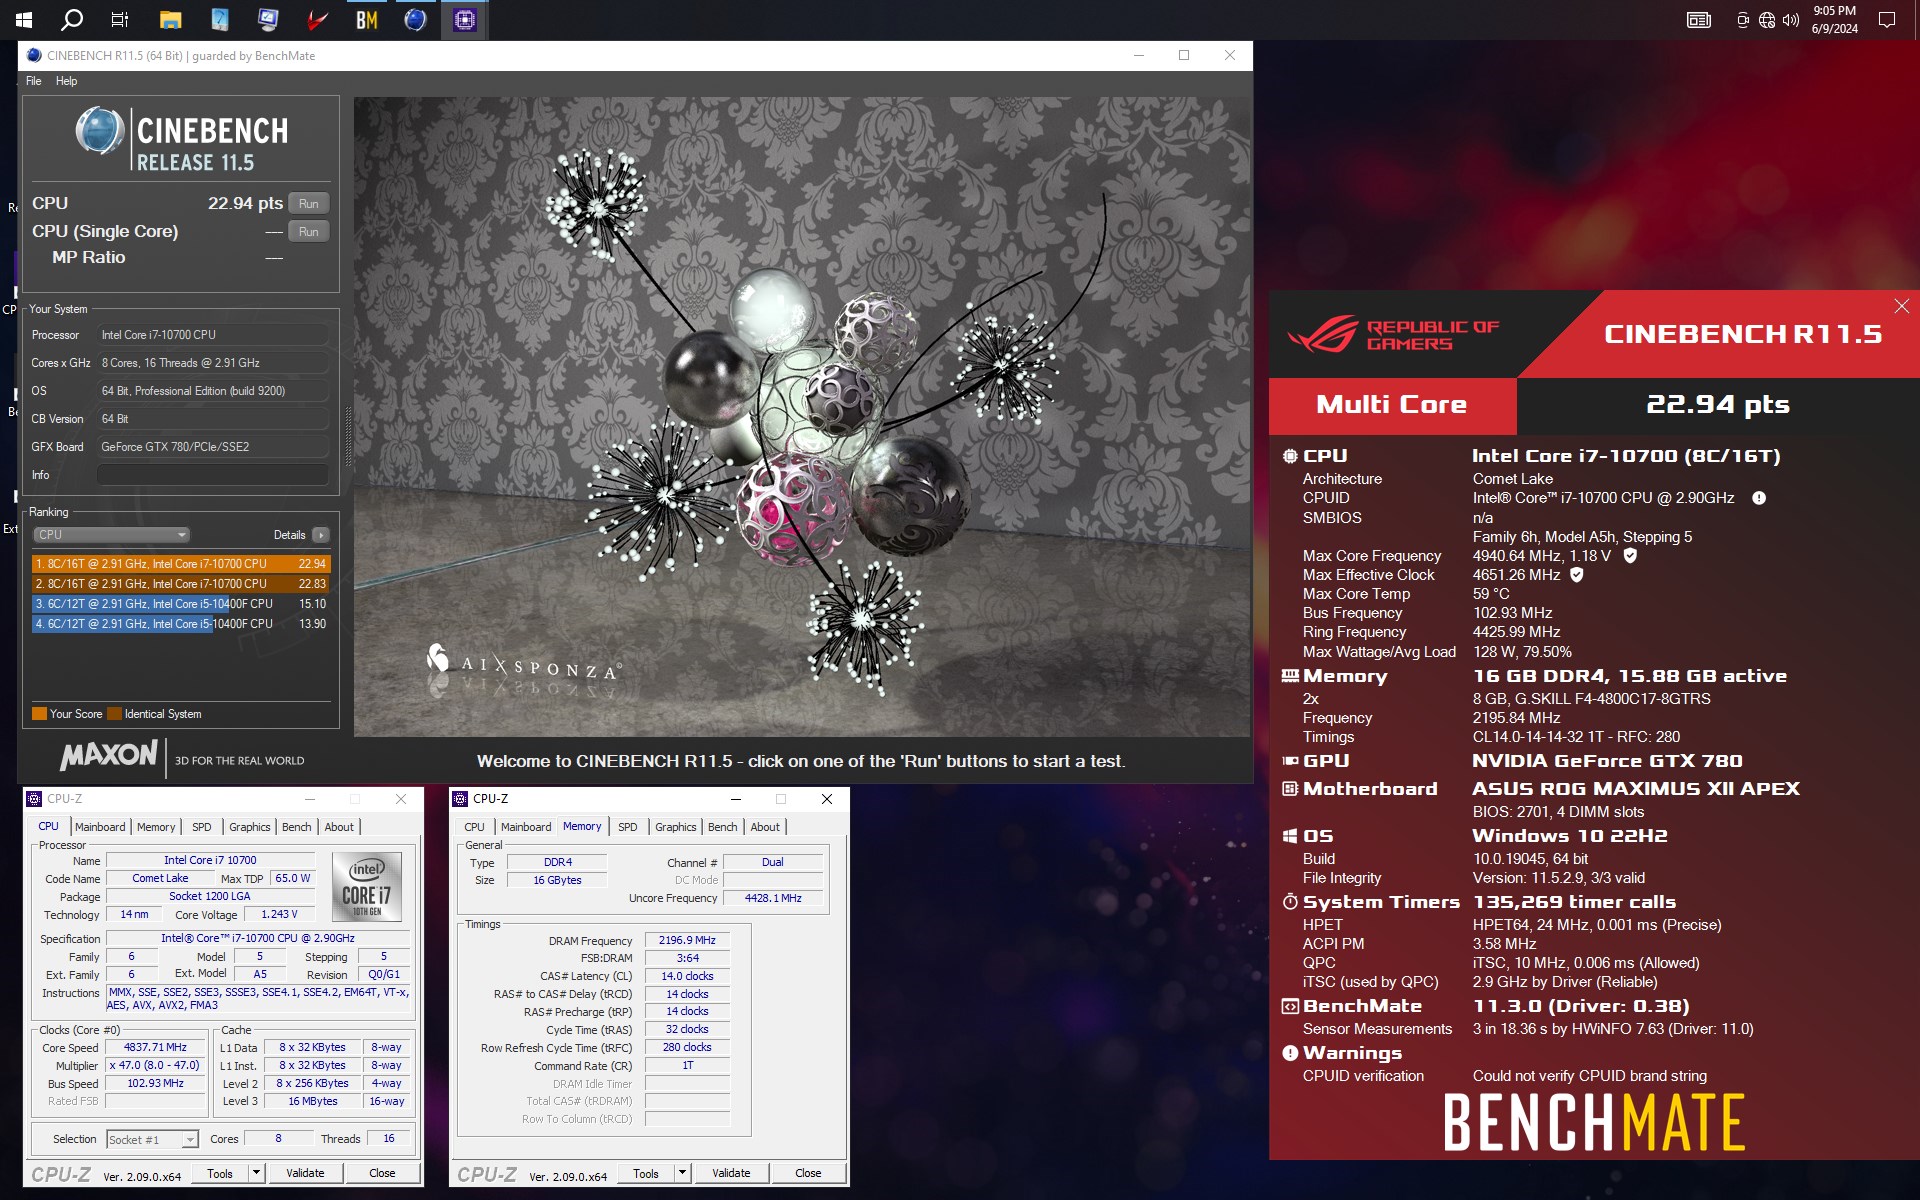
Task: Click the Your Score orange swatch
Action: 39,714
